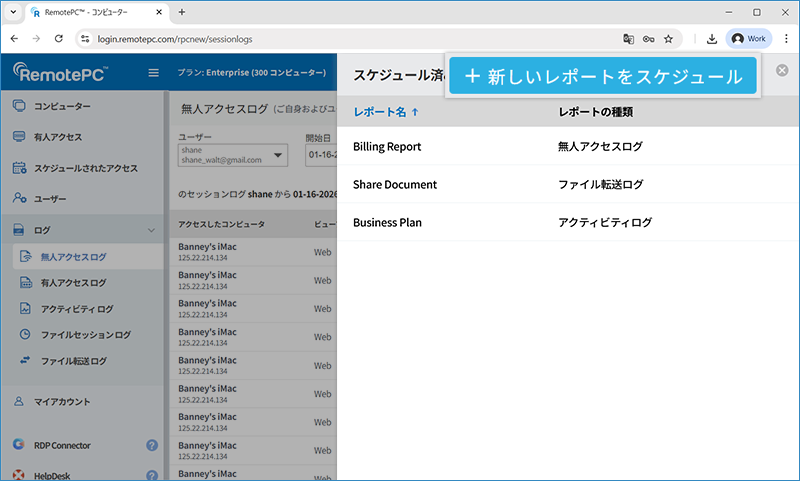Open the Share Document entry
Viewport: 800px width, 481px height.
[395, 184]
